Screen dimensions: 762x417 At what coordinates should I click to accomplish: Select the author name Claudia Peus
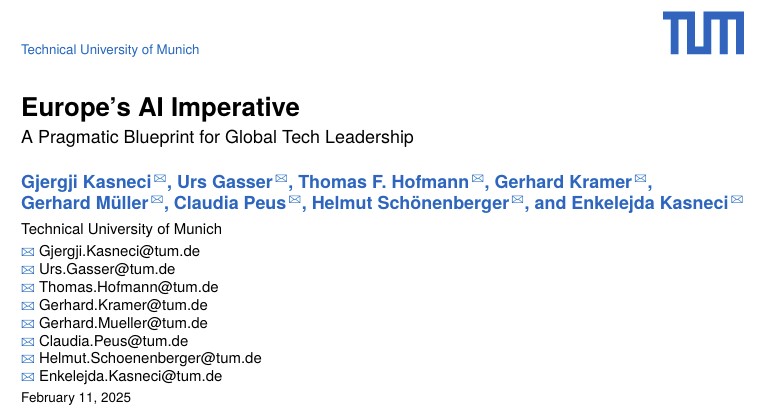230,203
